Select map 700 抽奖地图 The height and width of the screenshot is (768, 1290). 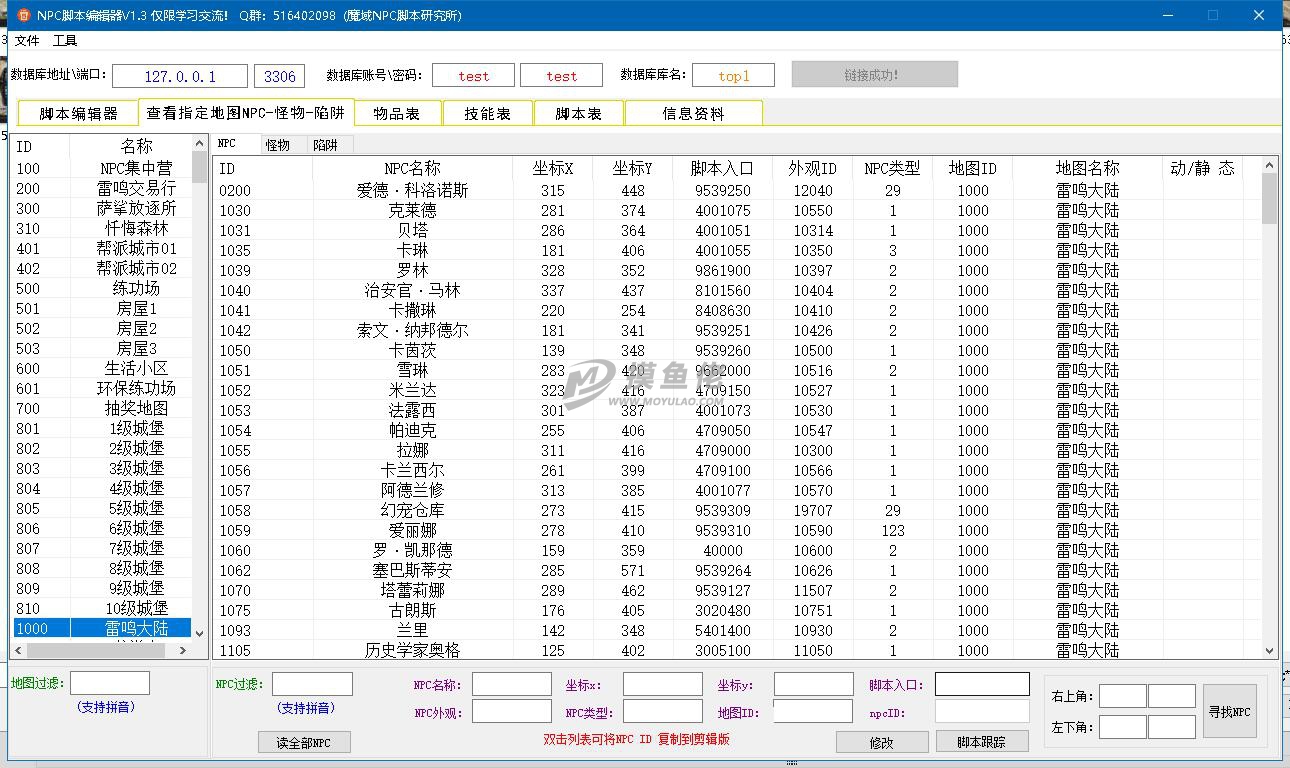click(102, 409)
